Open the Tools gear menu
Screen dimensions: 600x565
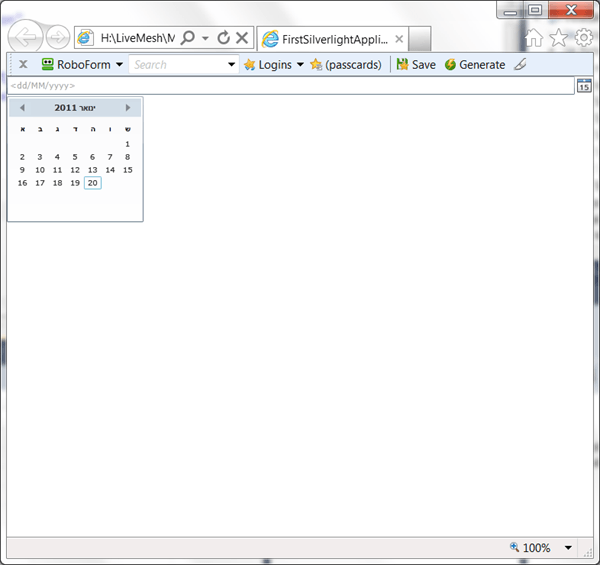pyautogui.click(x=584, y=37)
